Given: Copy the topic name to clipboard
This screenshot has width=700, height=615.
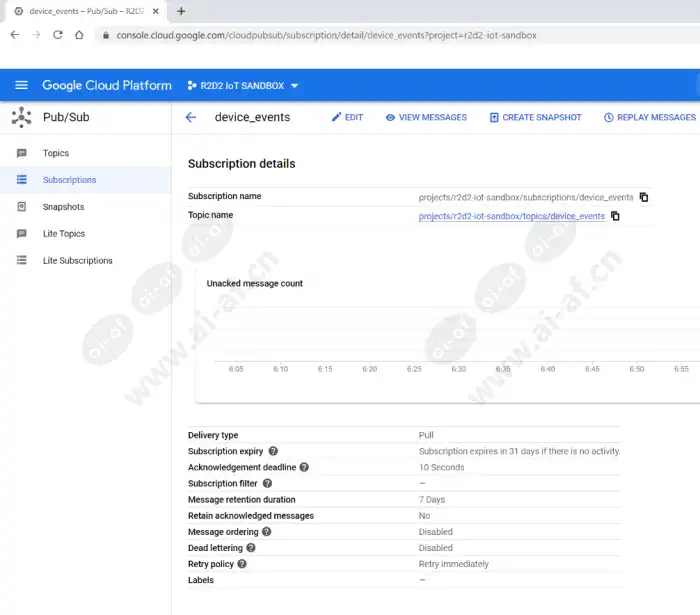Looking at the screenshot, I should 615,216.
